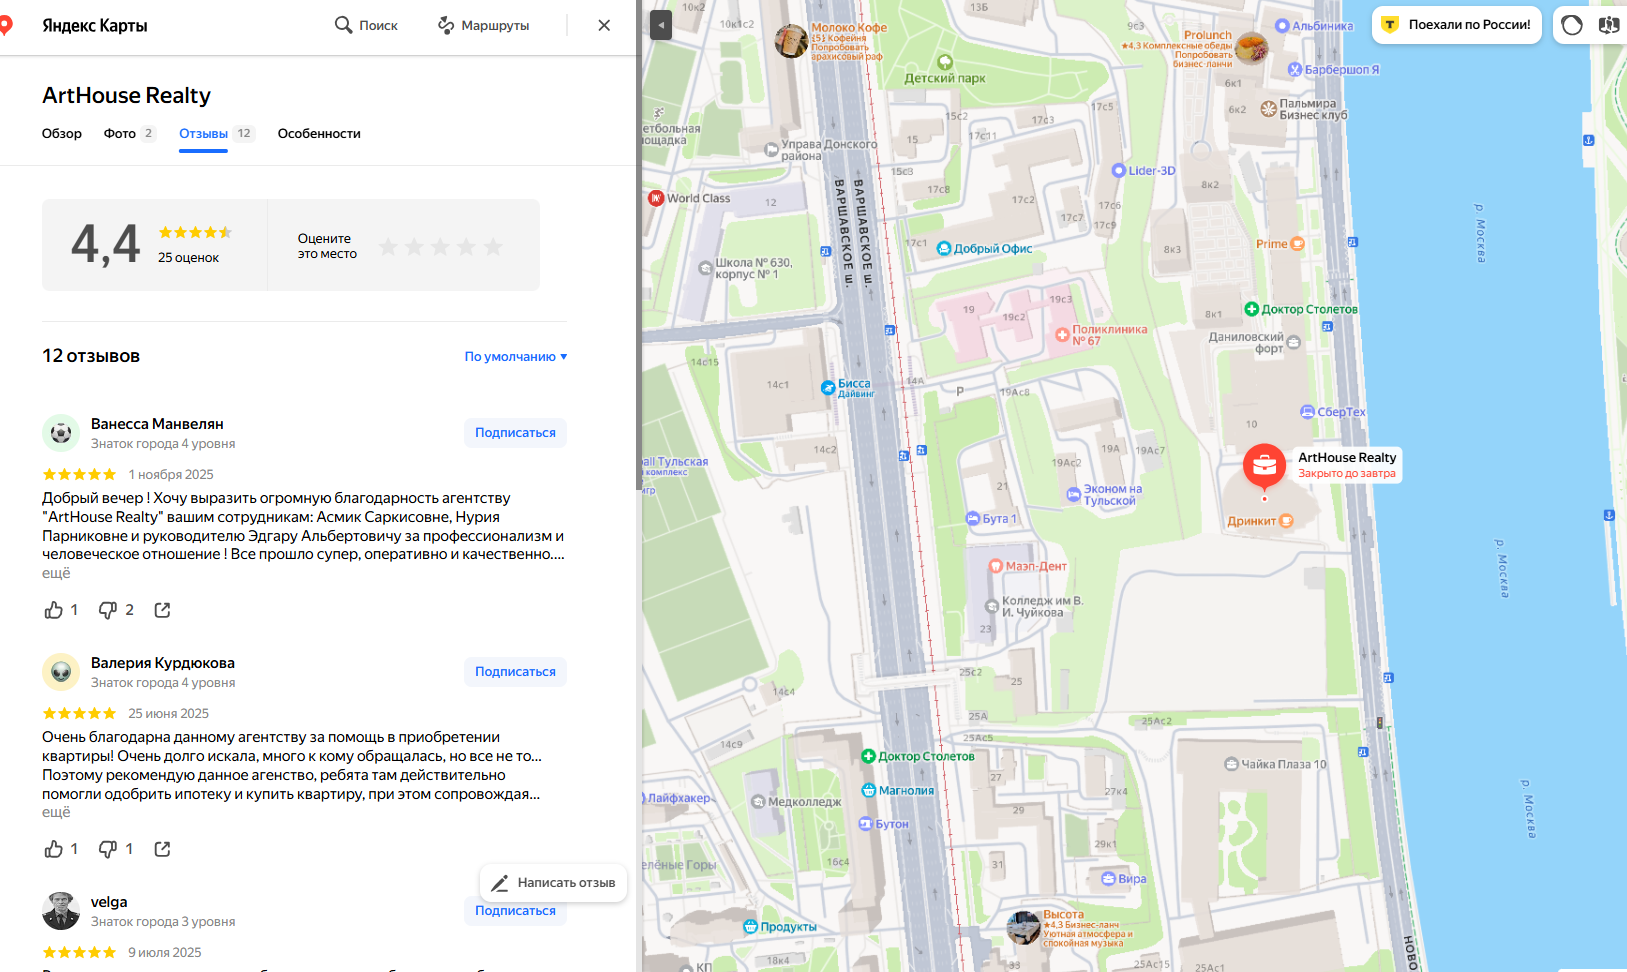
Task: Rate this place five stars
Action: pyautogui.click(x=493, y=246)
